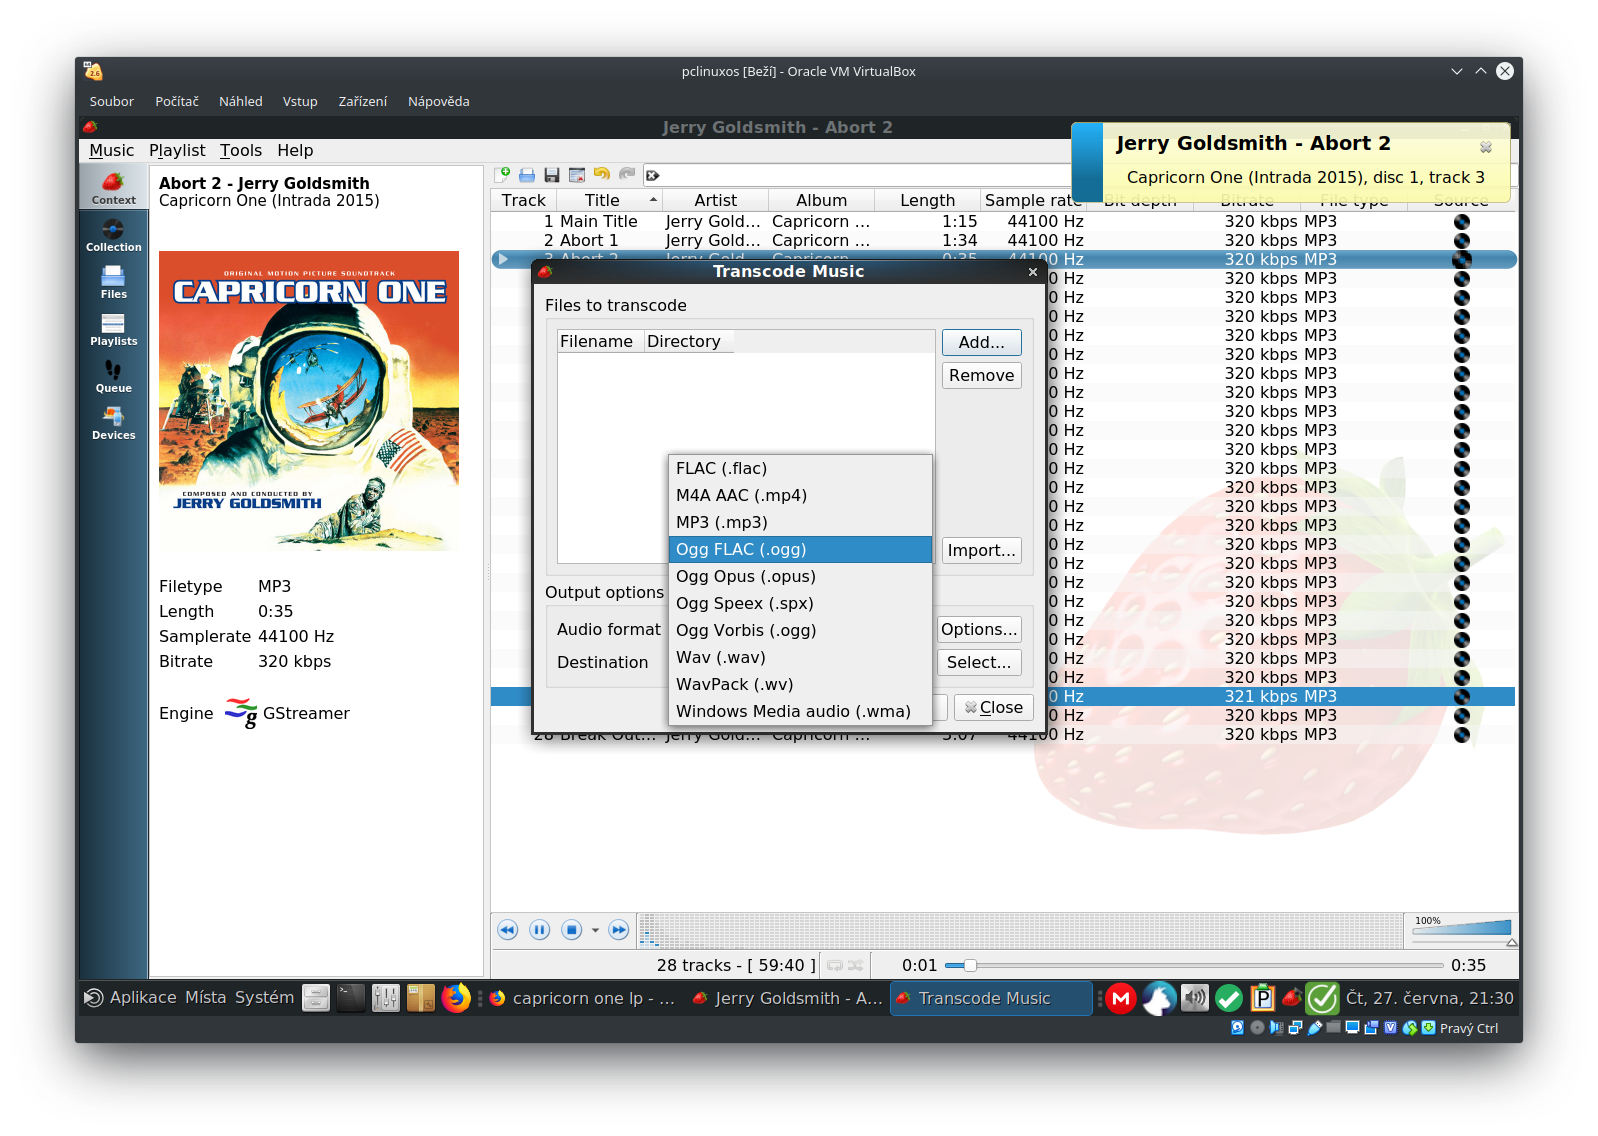This screenshot has height=1136, width=1598.
Task: Open the Tools menu
Action: (x=241, y=151)
